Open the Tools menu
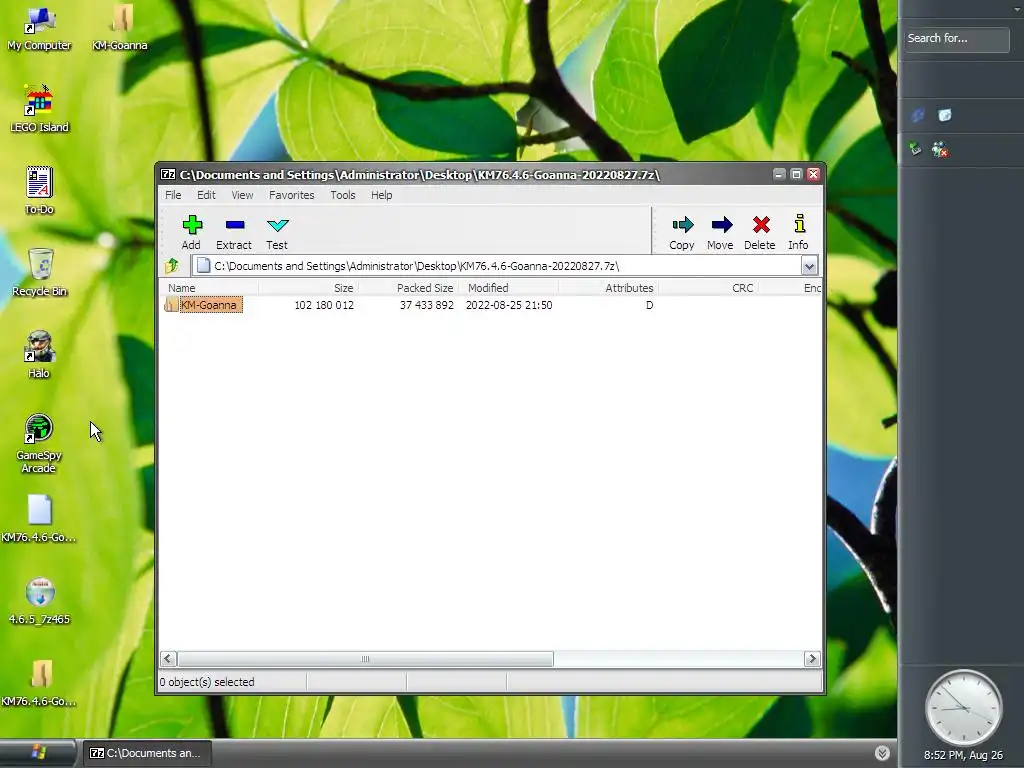The height and width of the screenshot is (768, 1024). click(x=343, y=195)
